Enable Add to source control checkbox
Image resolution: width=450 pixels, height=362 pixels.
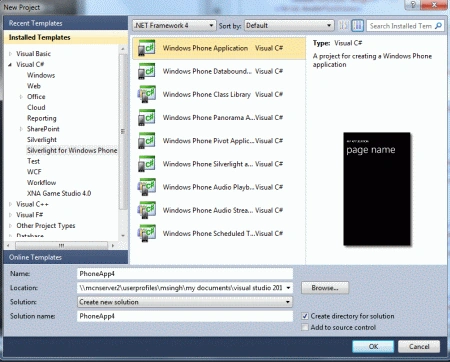click(305, 327)
